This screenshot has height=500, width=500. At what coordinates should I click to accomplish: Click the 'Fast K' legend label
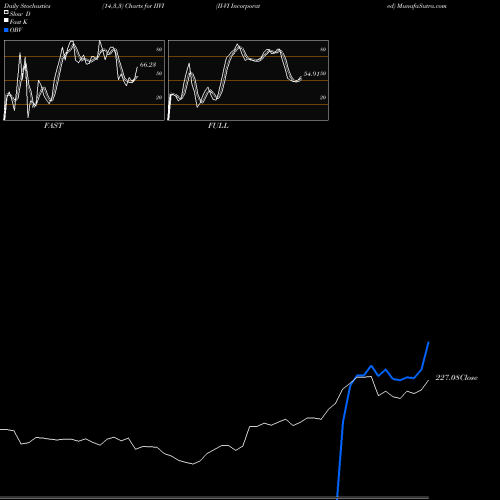click(19, 22)
